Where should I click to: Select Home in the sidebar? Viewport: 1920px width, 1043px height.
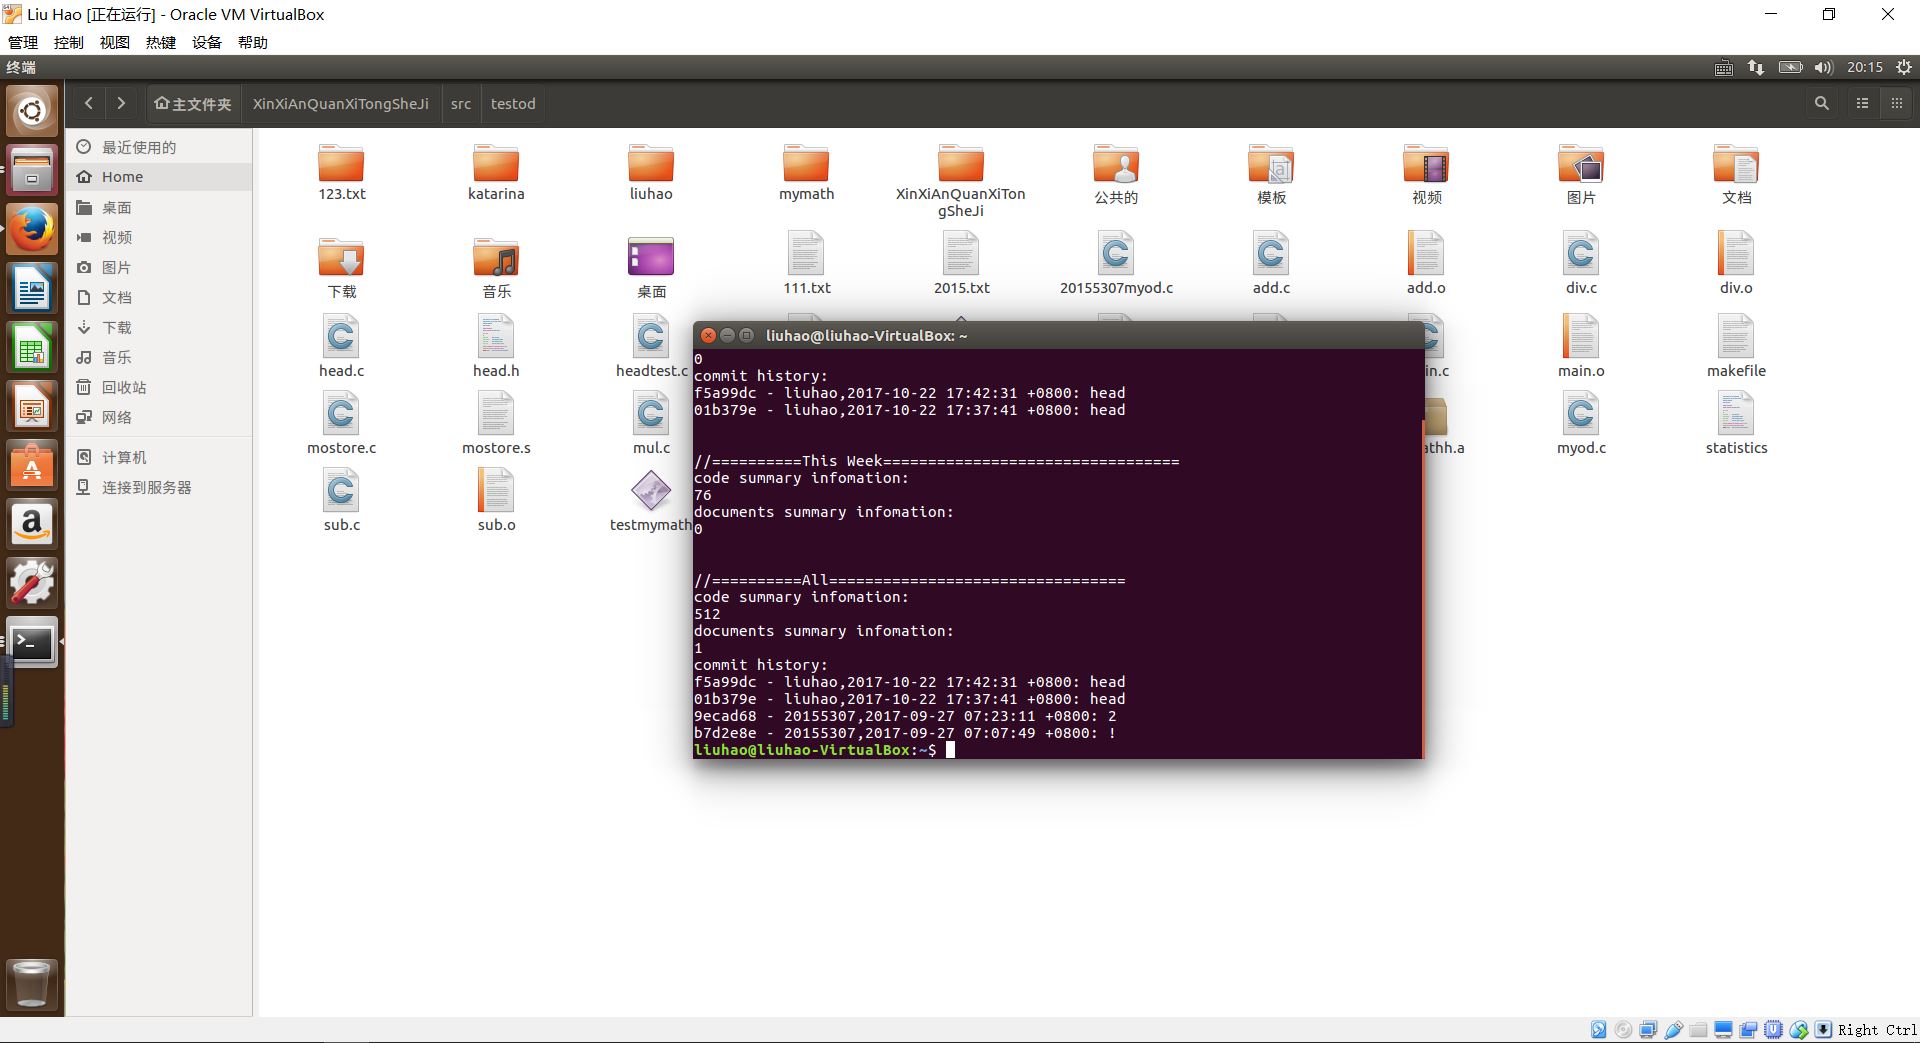click(159, 177)
